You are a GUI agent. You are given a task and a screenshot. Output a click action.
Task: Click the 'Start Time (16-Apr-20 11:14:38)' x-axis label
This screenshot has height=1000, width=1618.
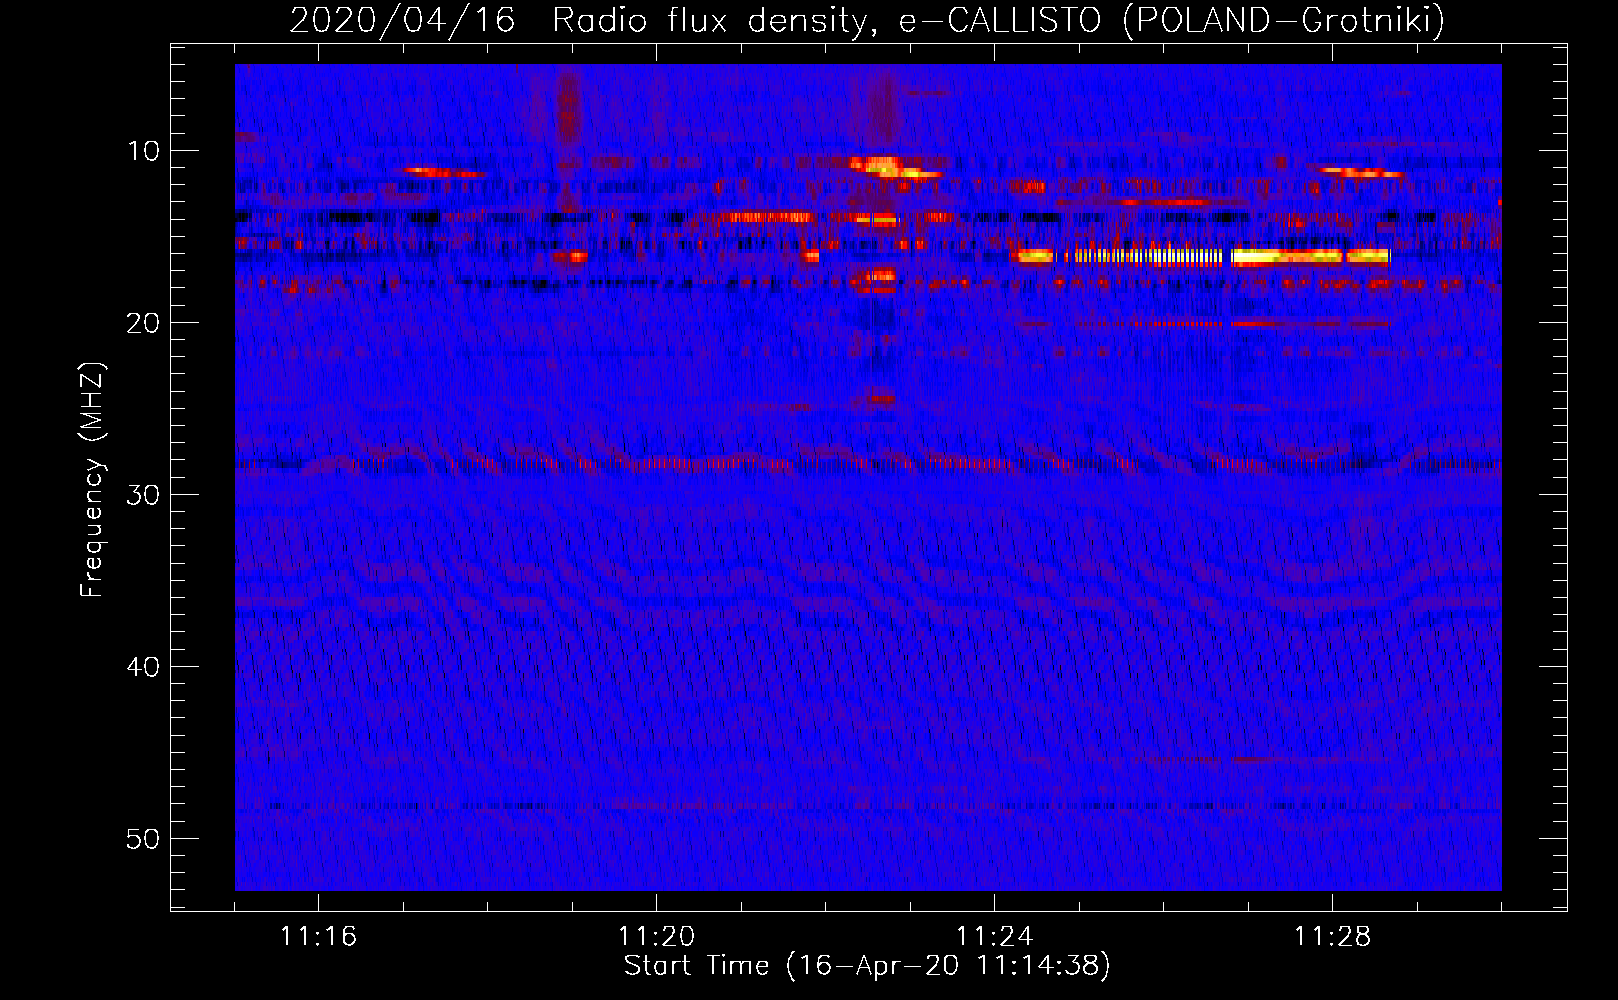coord(867,966)
